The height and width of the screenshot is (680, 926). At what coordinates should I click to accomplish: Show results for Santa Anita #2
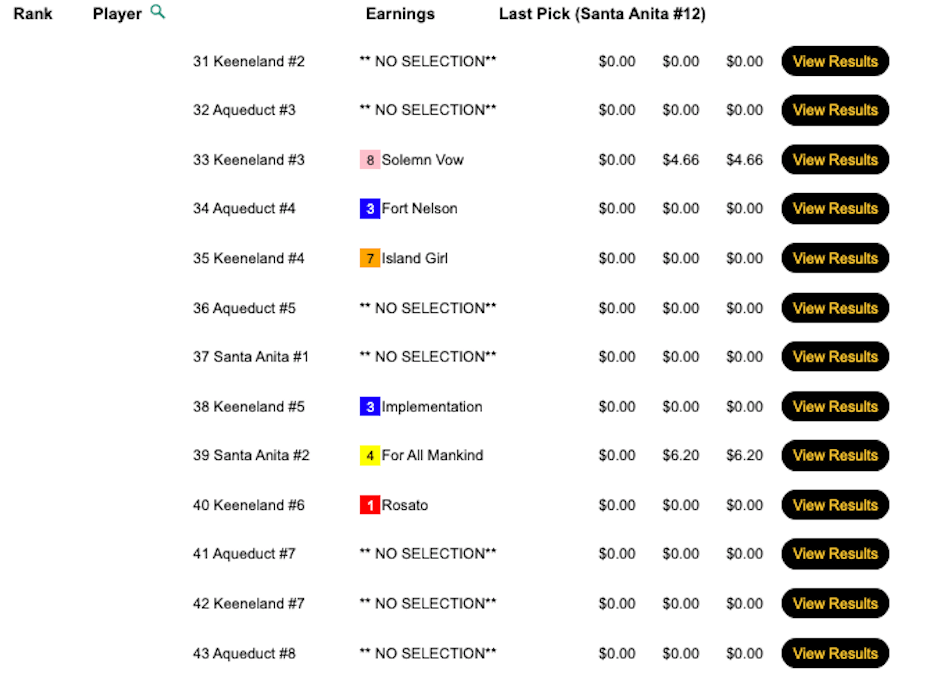(835, 456)
